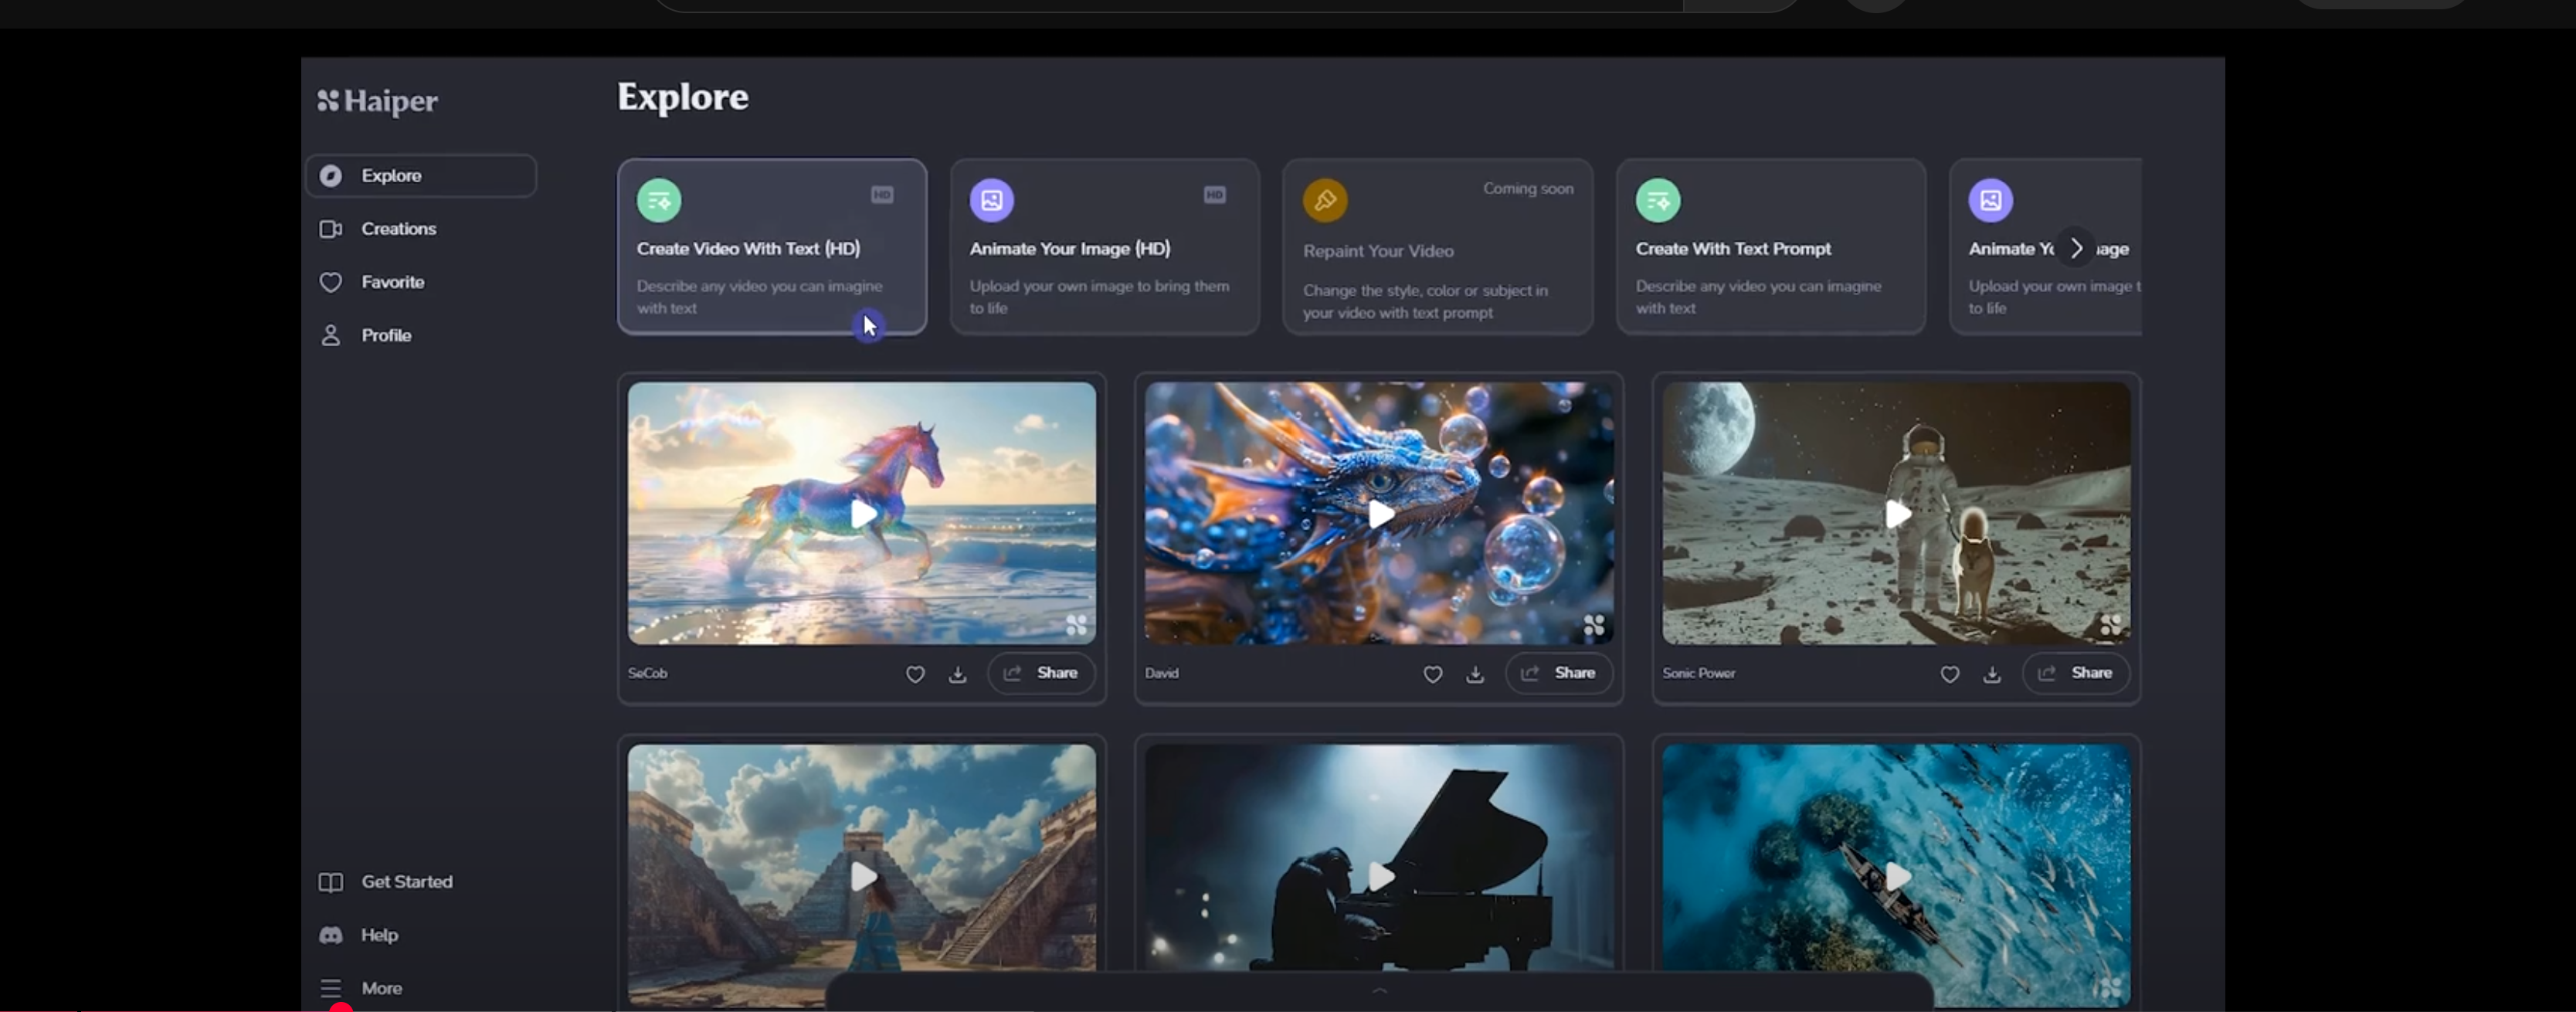Open the Creations sidebar item
The image size is (2576, 1012).
397,229
